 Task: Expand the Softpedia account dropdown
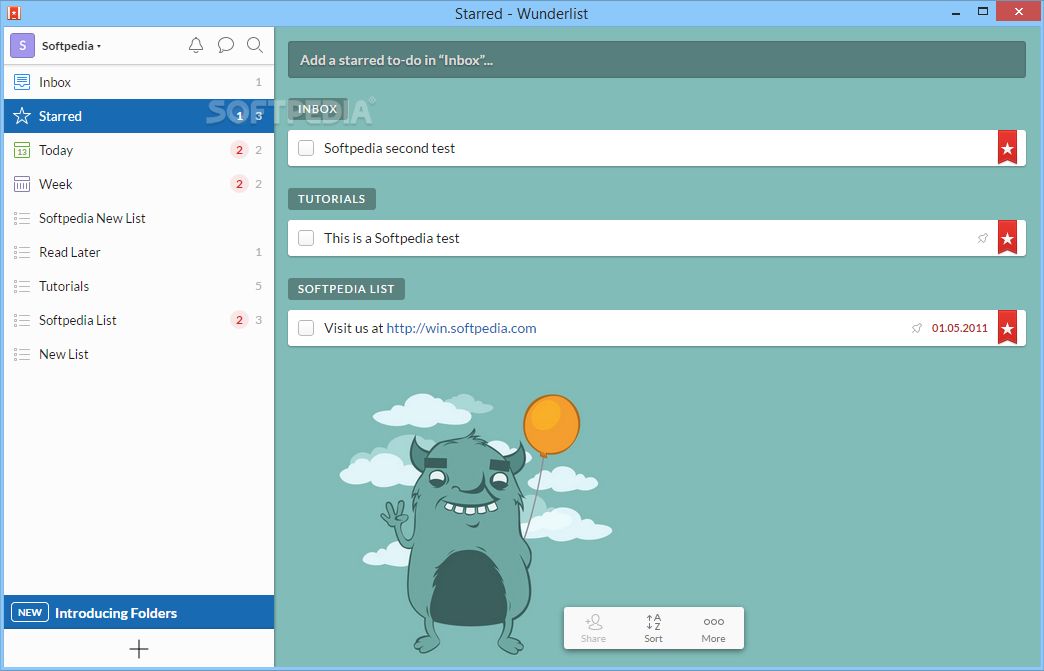pos(71,46)
